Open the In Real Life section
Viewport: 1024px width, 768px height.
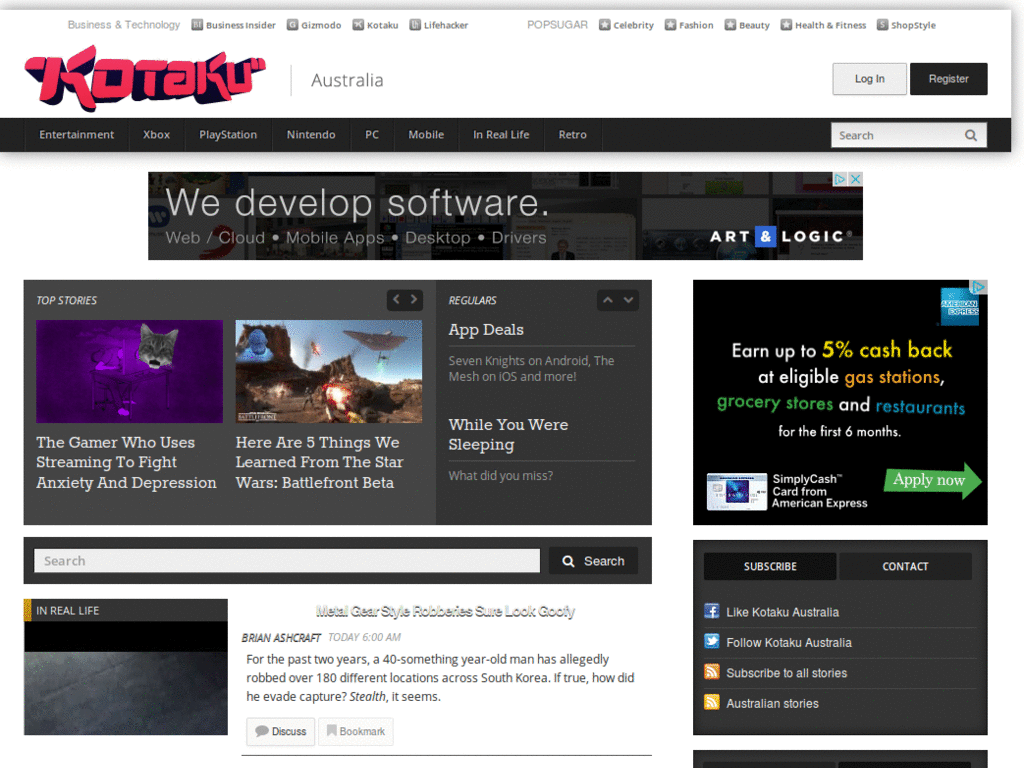(x=501, y=135)
